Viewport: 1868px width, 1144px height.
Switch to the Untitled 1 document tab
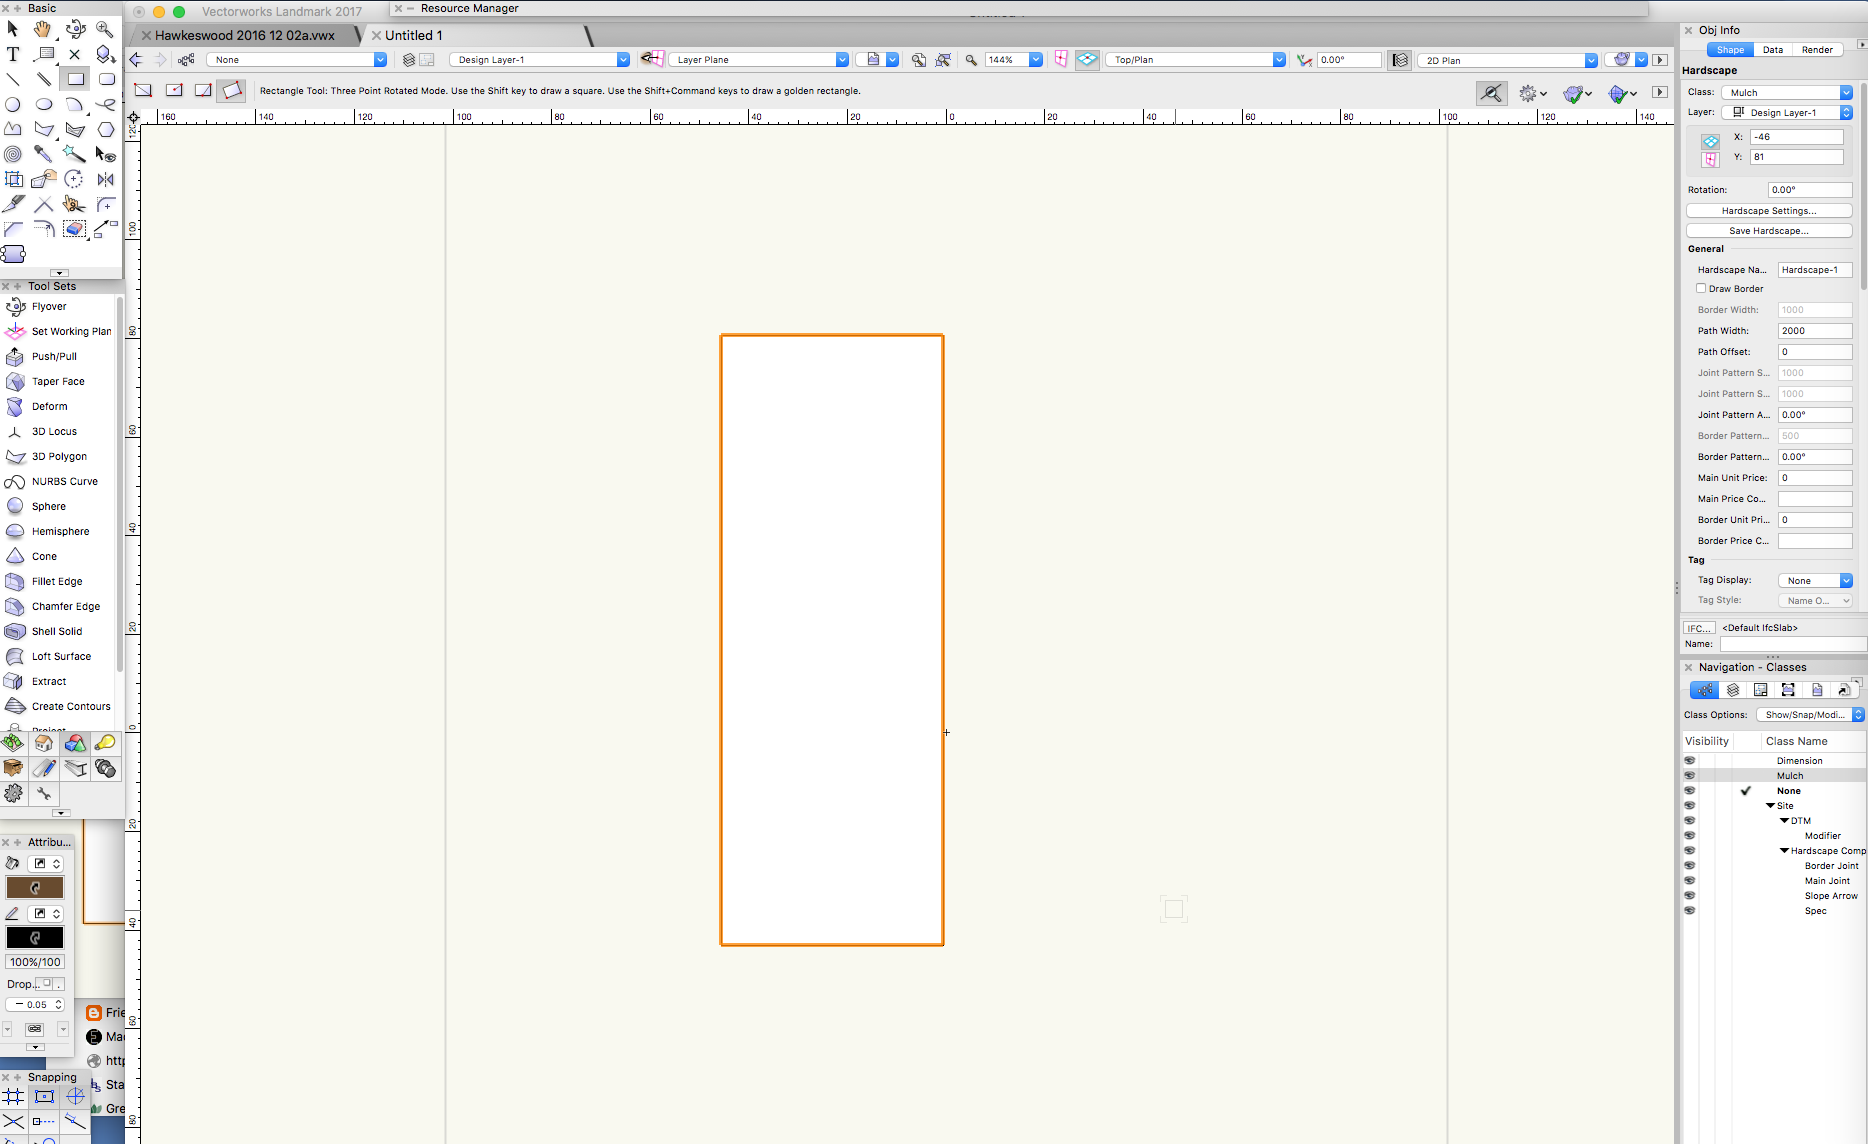point(413,35)
